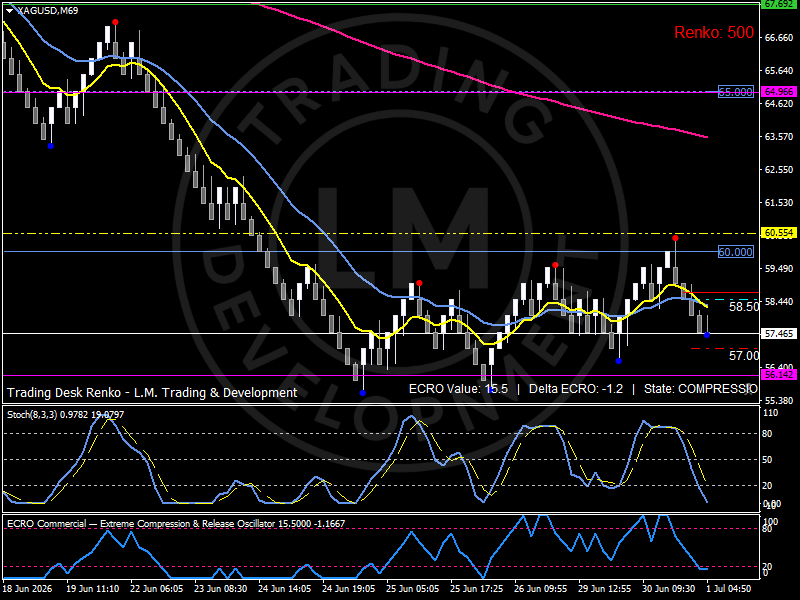Select the 63.570 price scale value
The width and height of the screenshot is (800, 600).
779,137
